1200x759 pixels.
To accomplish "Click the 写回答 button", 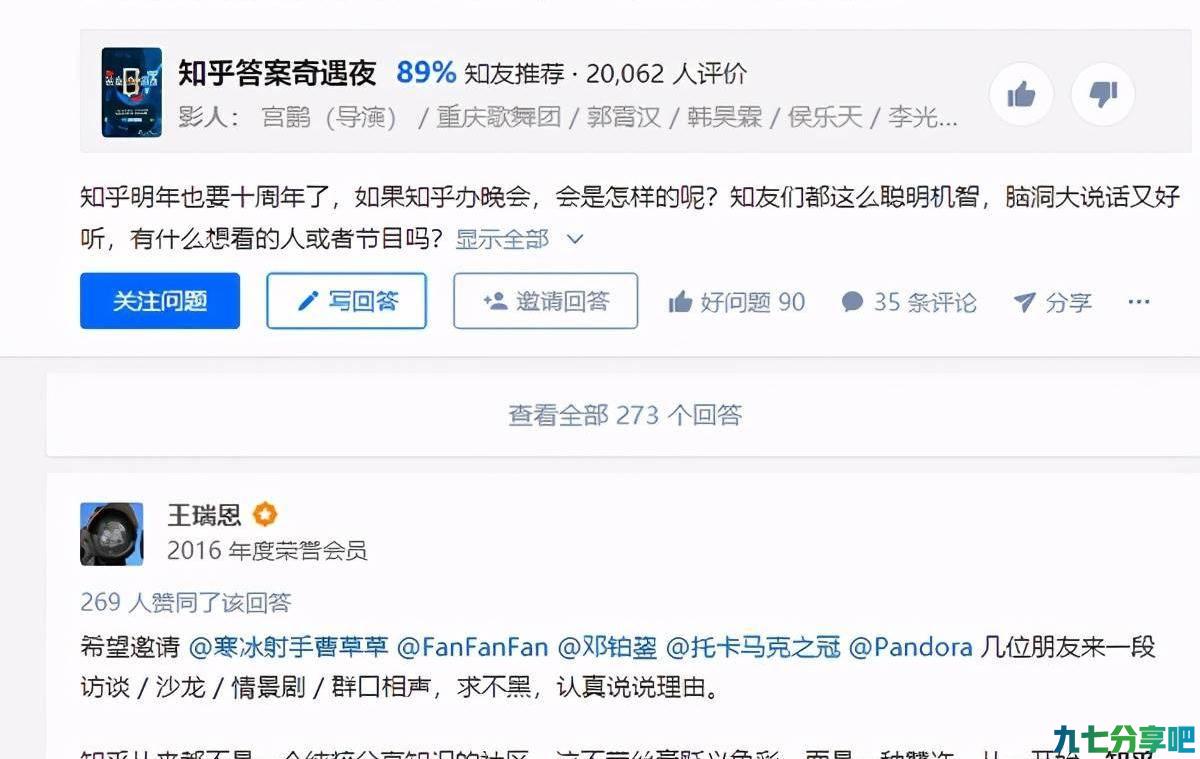I will [x=347, y=301].
